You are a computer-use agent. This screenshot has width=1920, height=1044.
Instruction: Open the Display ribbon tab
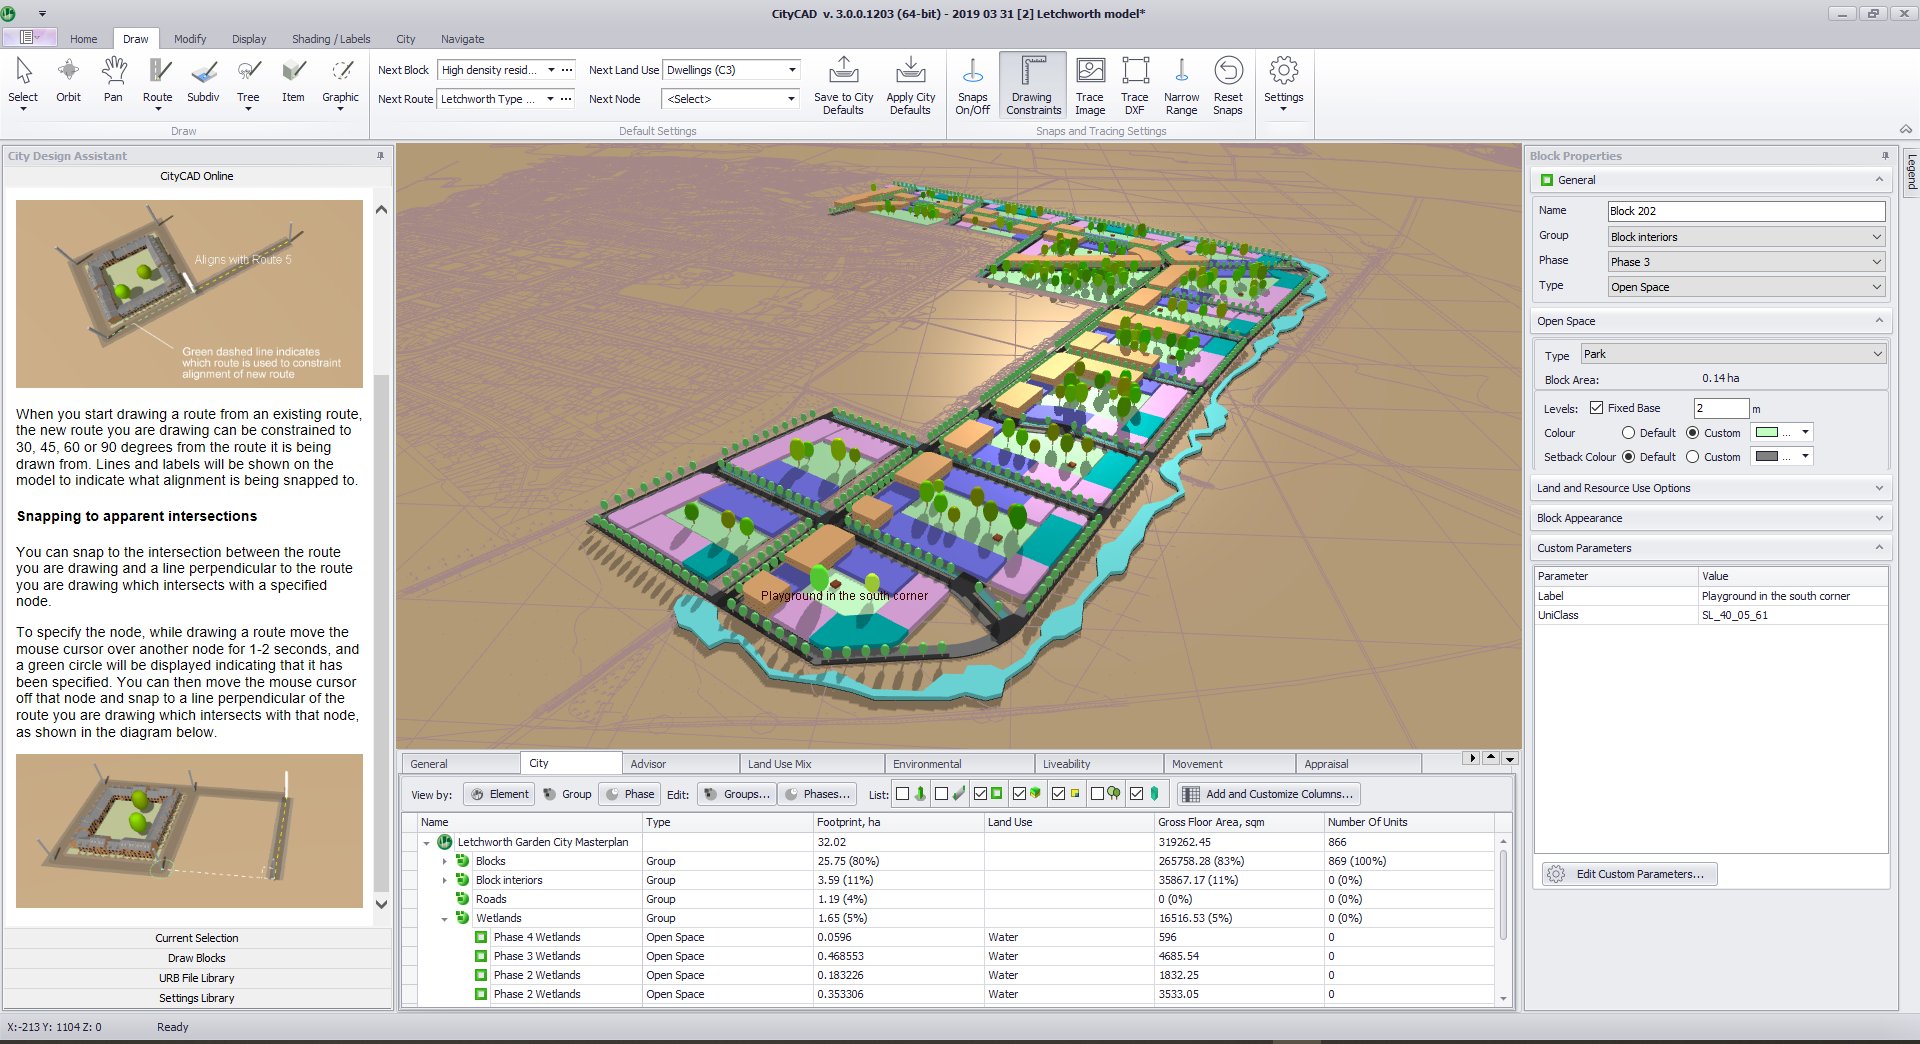[x=248, y=39]
